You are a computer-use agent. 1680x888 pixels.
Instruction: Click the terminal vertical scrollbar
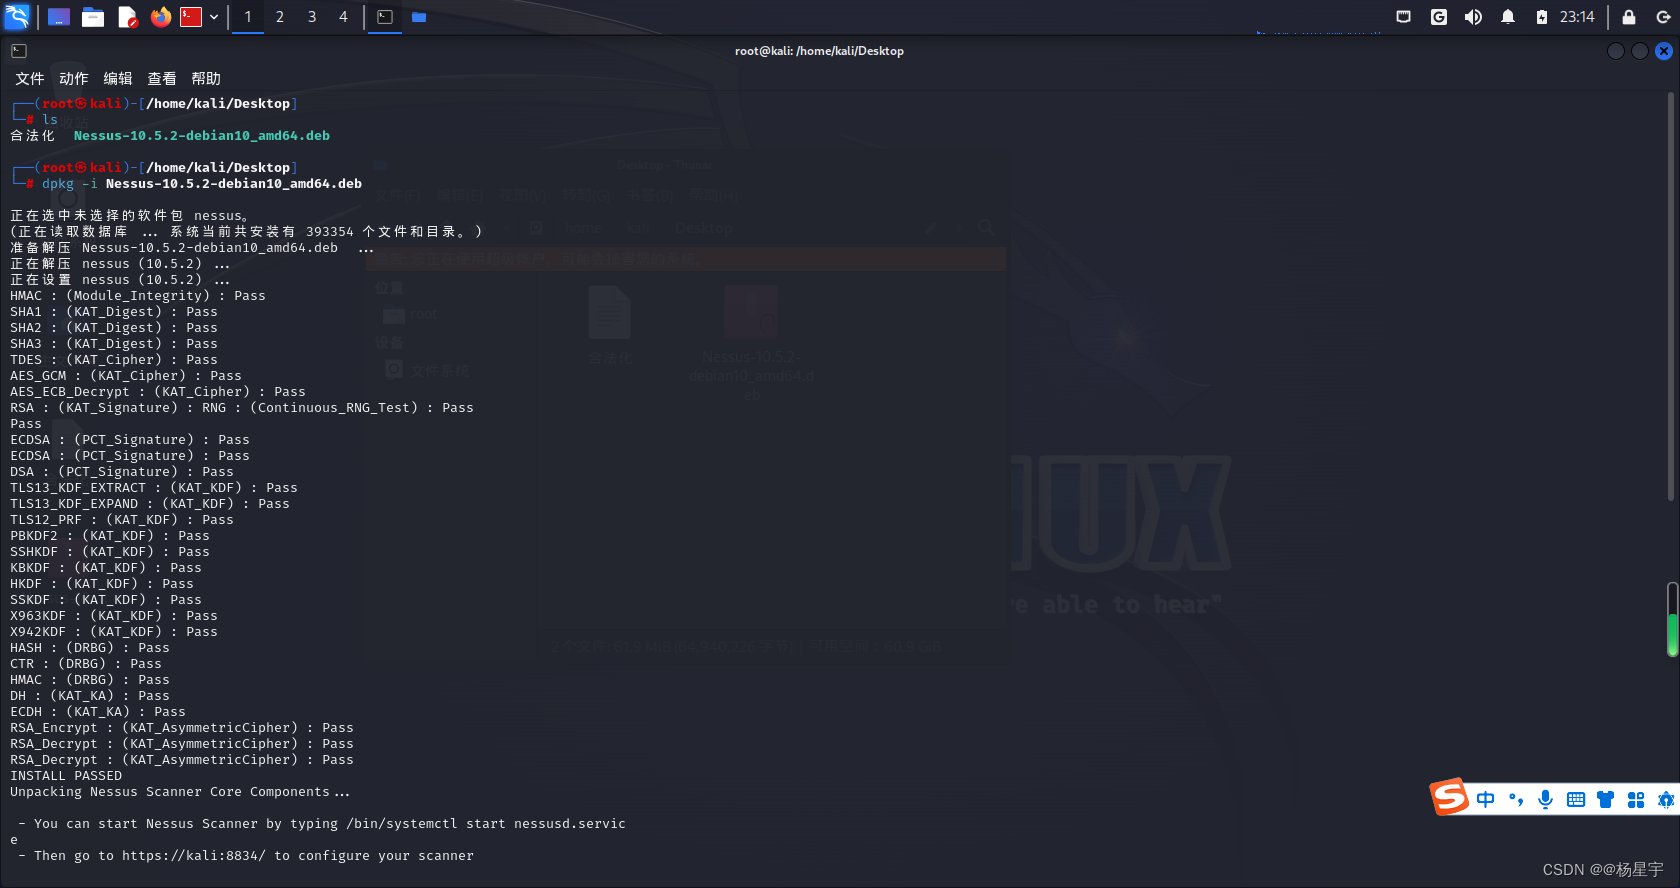click(x=1671, y=297)
